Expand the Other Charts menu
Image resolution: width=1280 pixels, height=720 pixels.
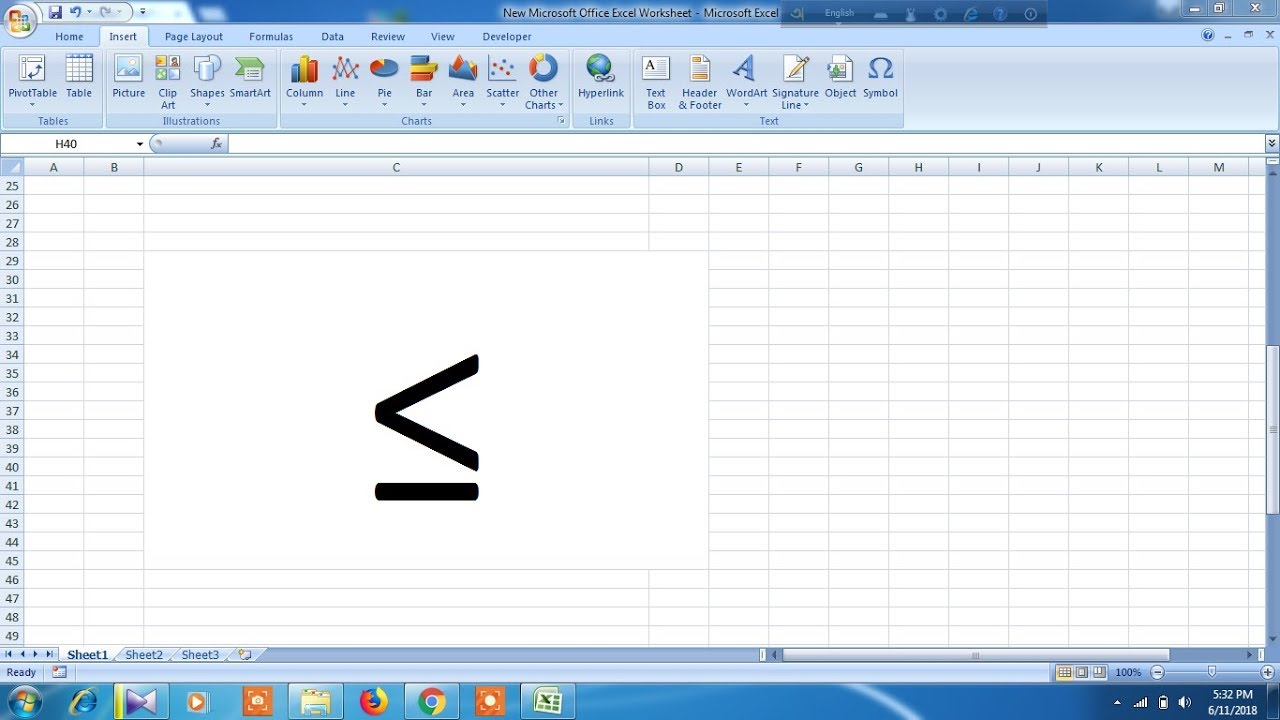[543, 80]
